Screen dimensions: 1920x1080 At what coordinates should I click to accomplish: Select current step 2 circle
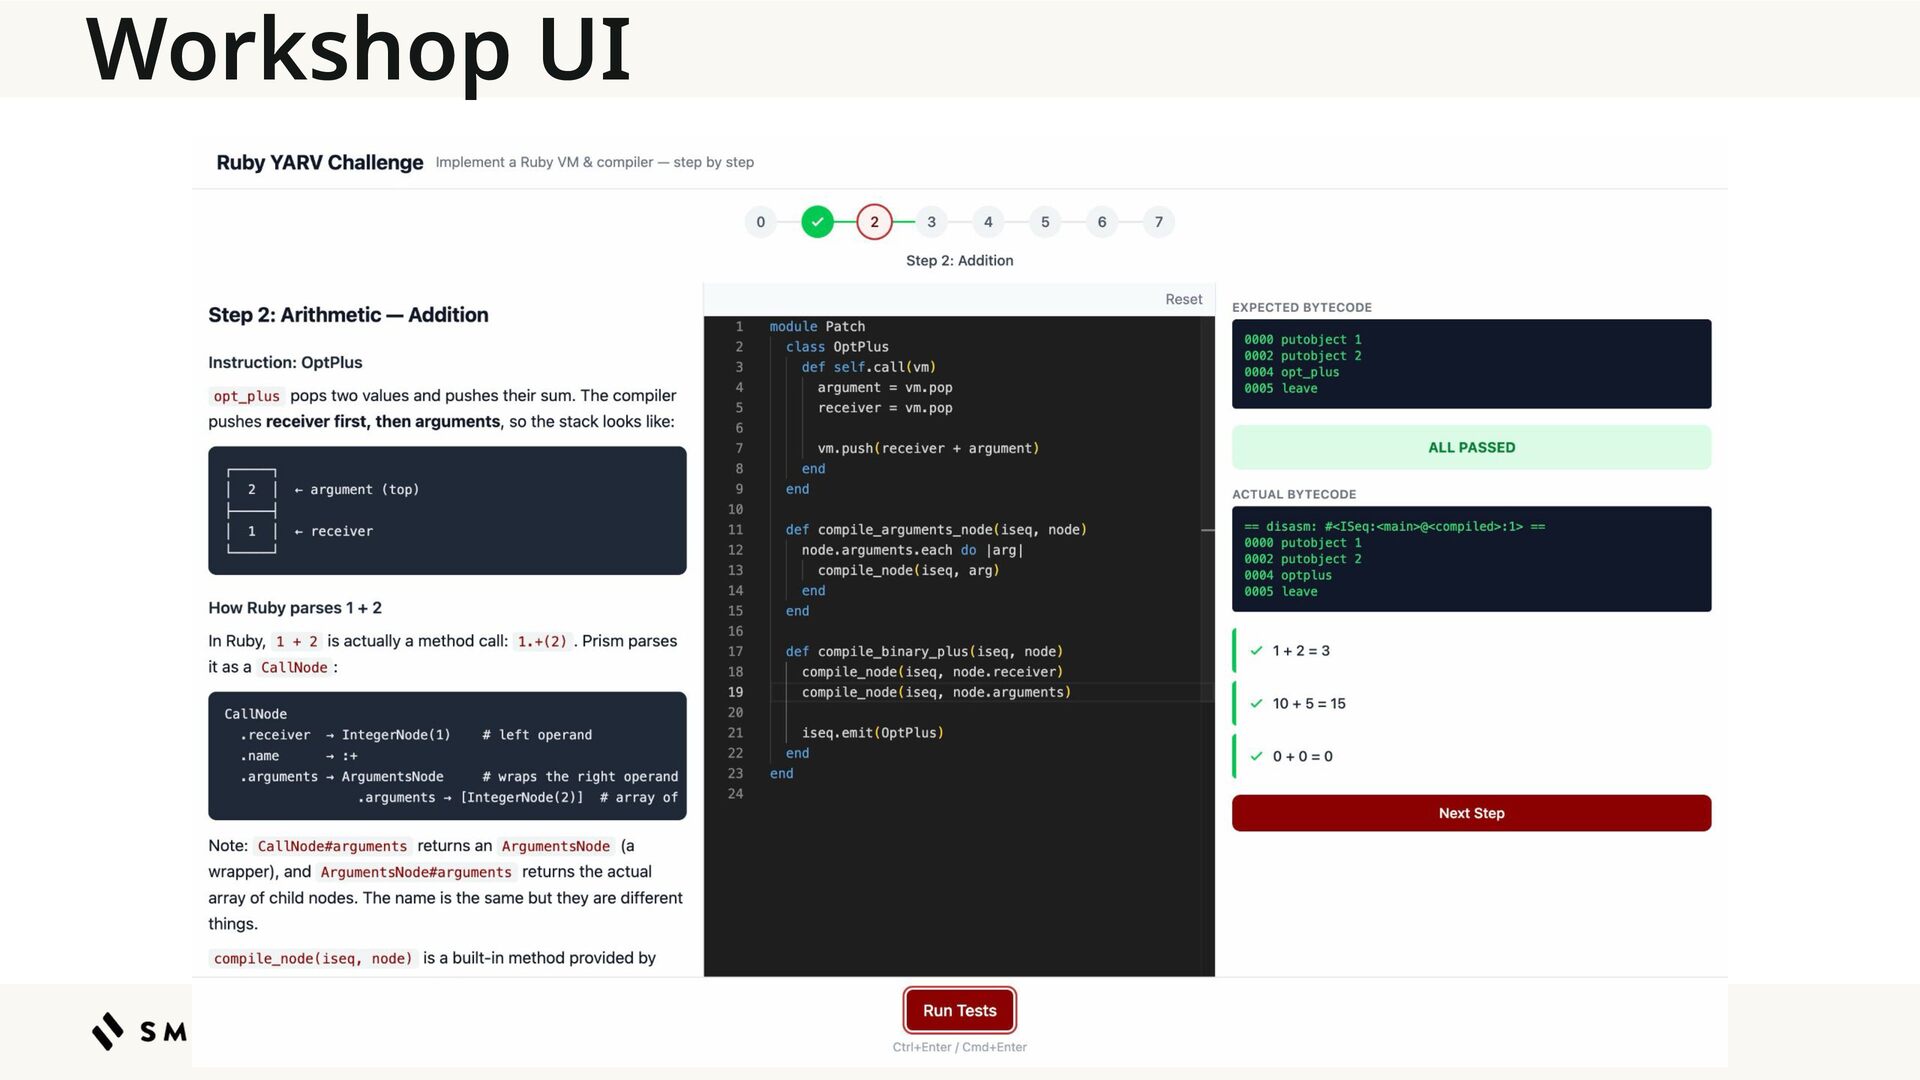pos(874,222)
